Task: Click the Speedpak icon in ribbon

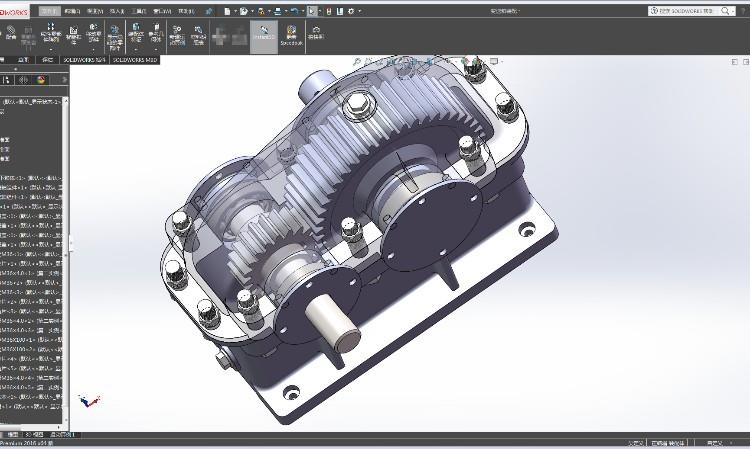Action: [x=290, y=36]
